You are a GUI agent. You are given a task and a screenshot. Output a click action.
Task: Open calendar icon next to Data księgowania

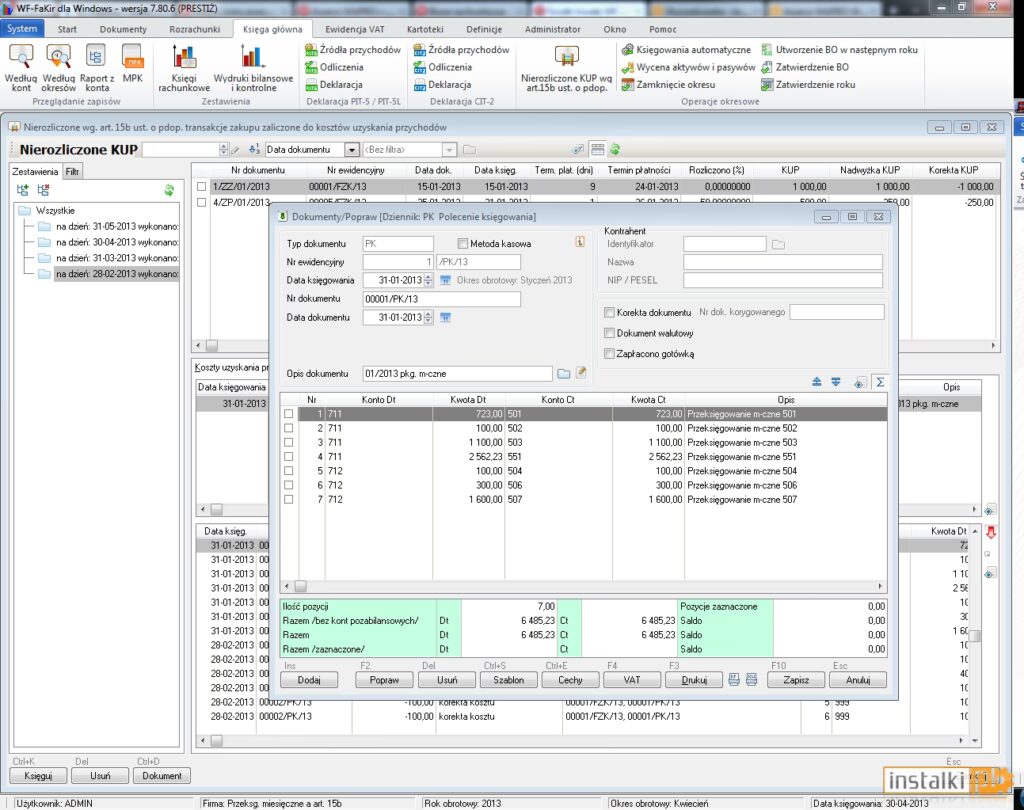point(446,280)
